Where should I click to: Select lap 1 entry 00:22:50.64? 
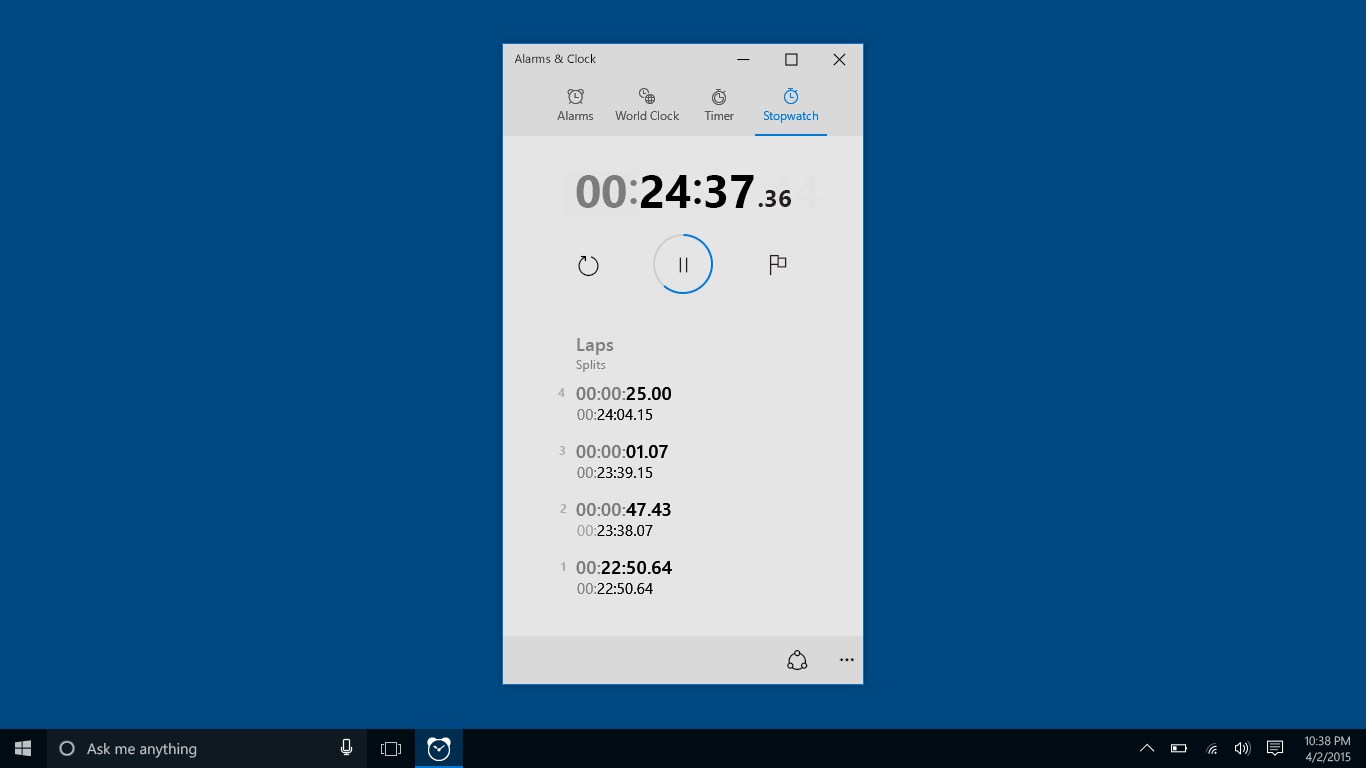tap(623, 568)
